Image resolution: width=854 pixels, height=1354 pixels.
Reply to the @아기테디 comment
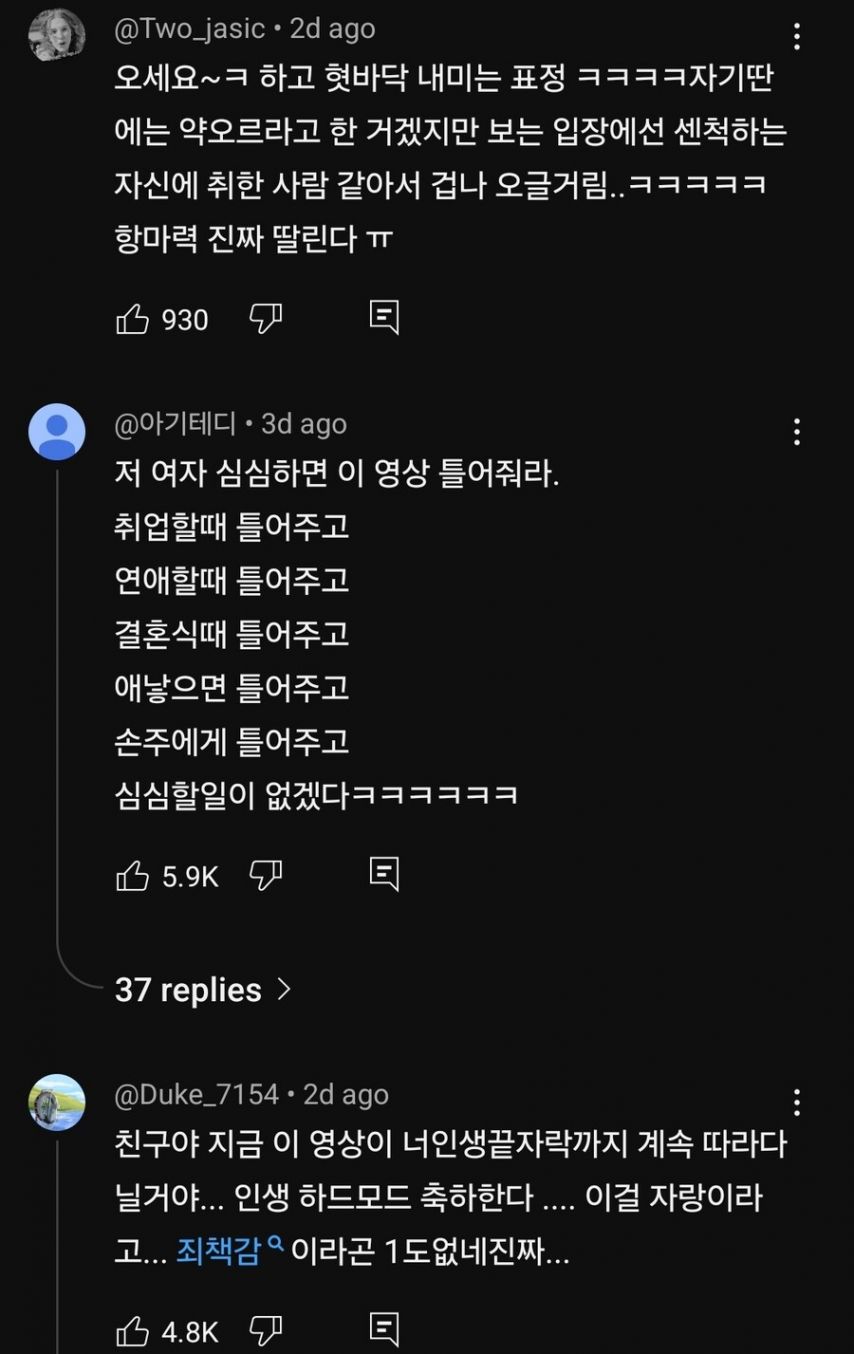(384, 875)
